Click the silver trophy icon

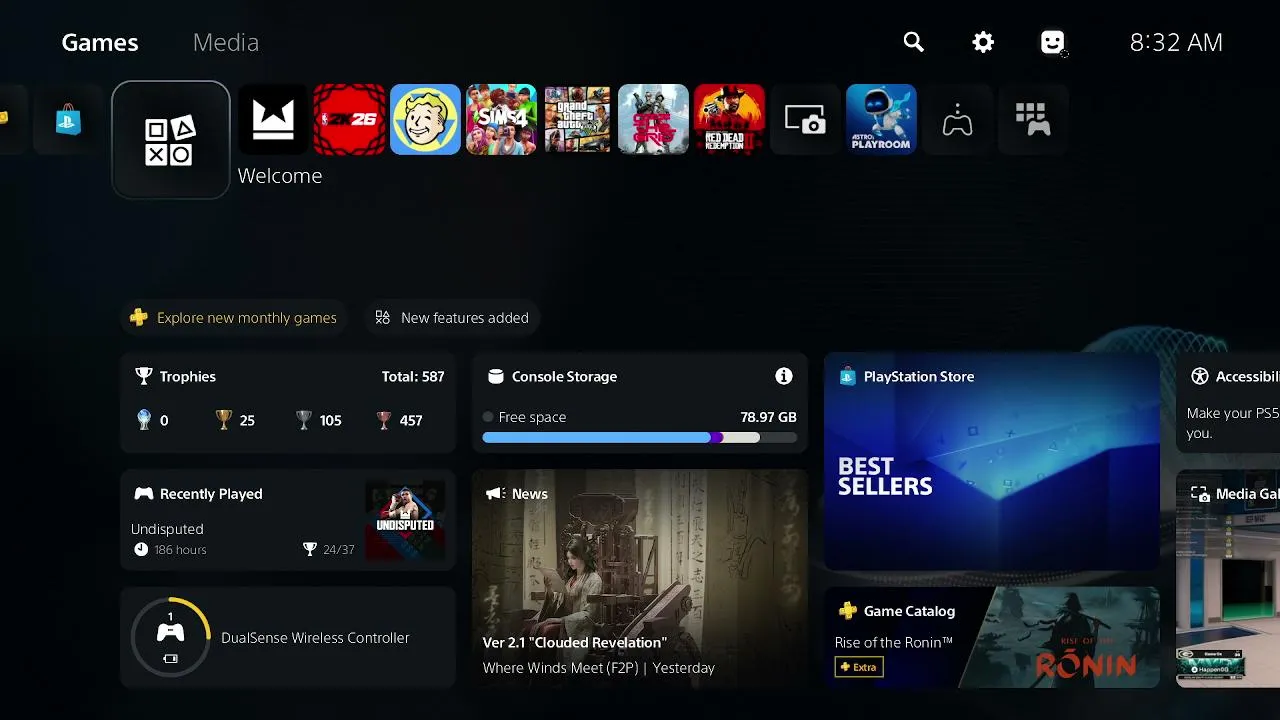[x=304, y=420]
